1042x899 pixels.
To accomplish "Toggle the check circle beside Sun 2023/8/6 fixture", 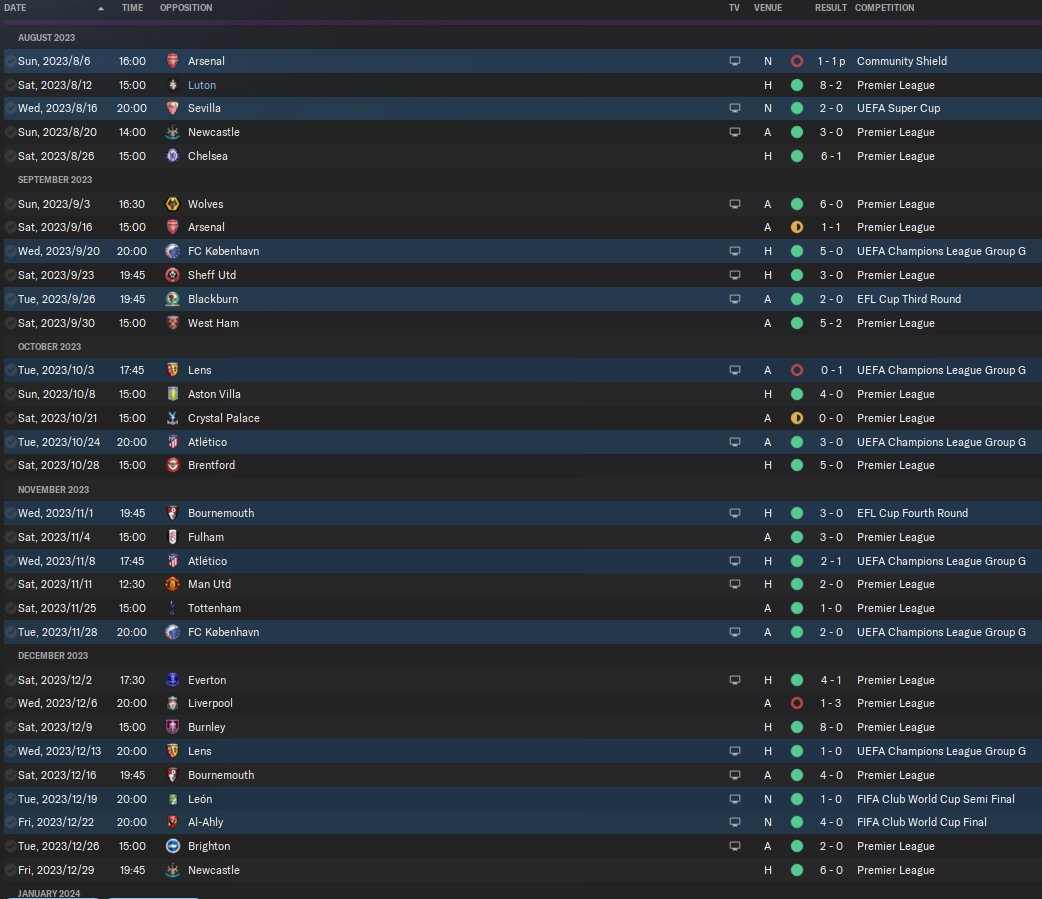I will pos(11,61).
